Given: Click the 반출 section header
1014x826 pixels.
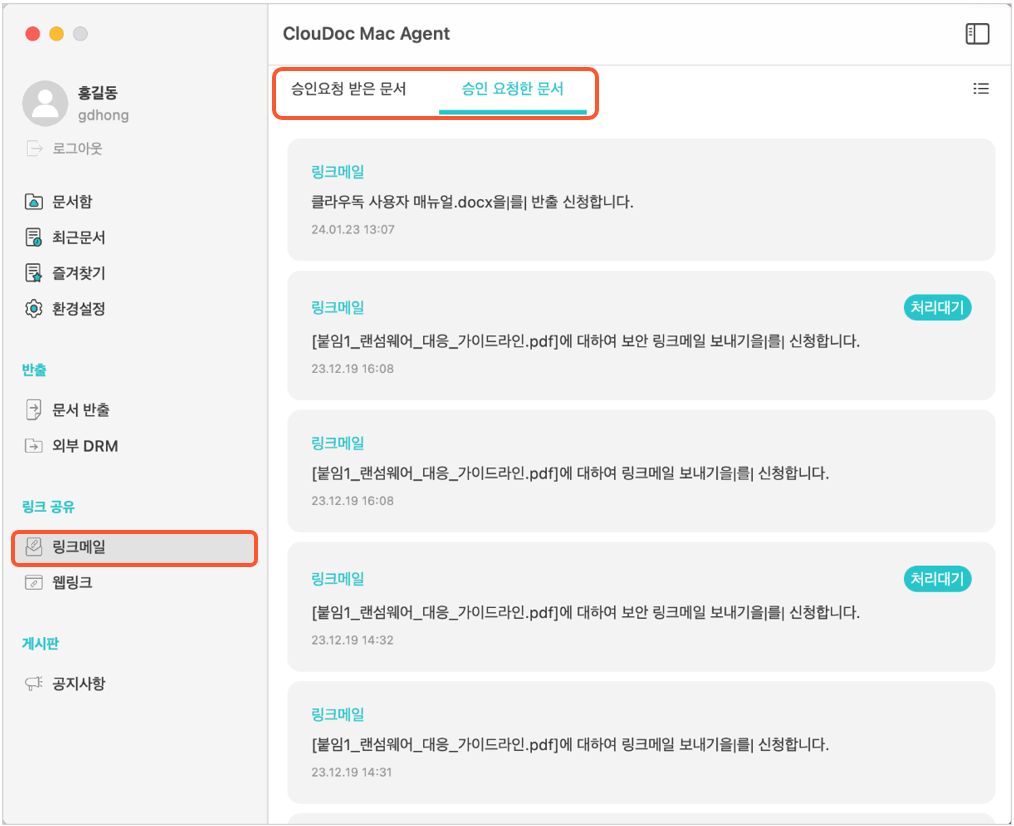Looking at the screenshot, I should coord(34,369).
